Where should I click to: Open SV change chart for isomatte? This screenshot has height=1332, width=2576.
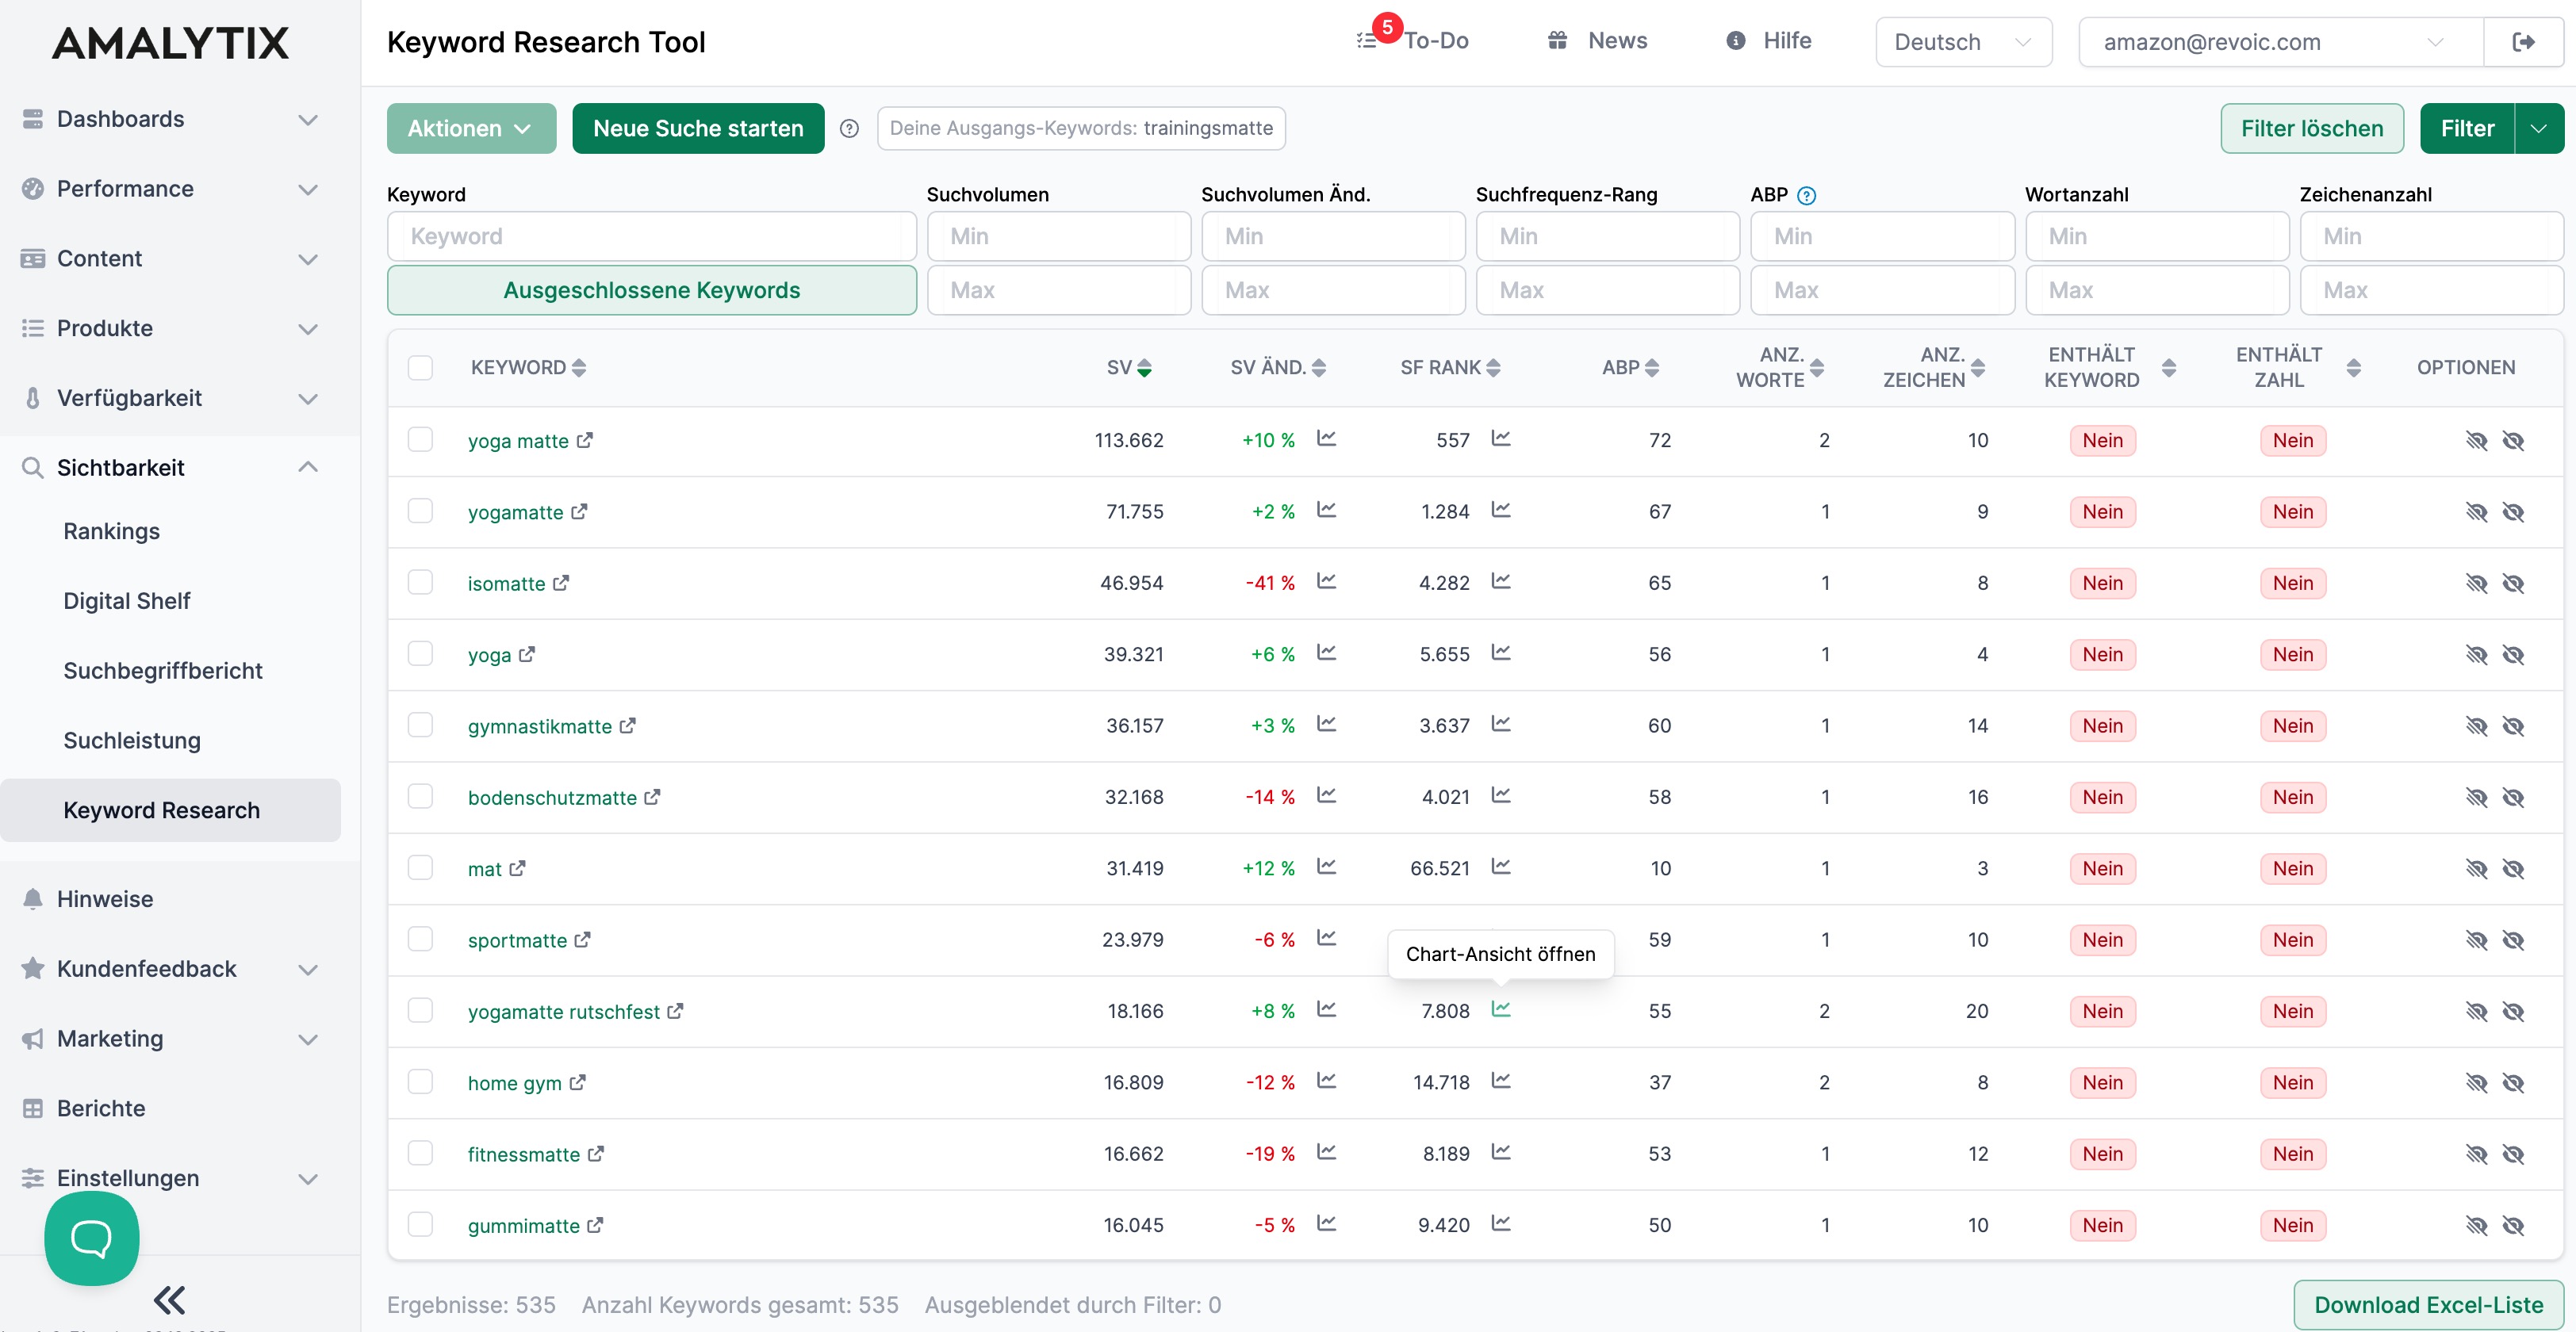(x=1326, y=581)
